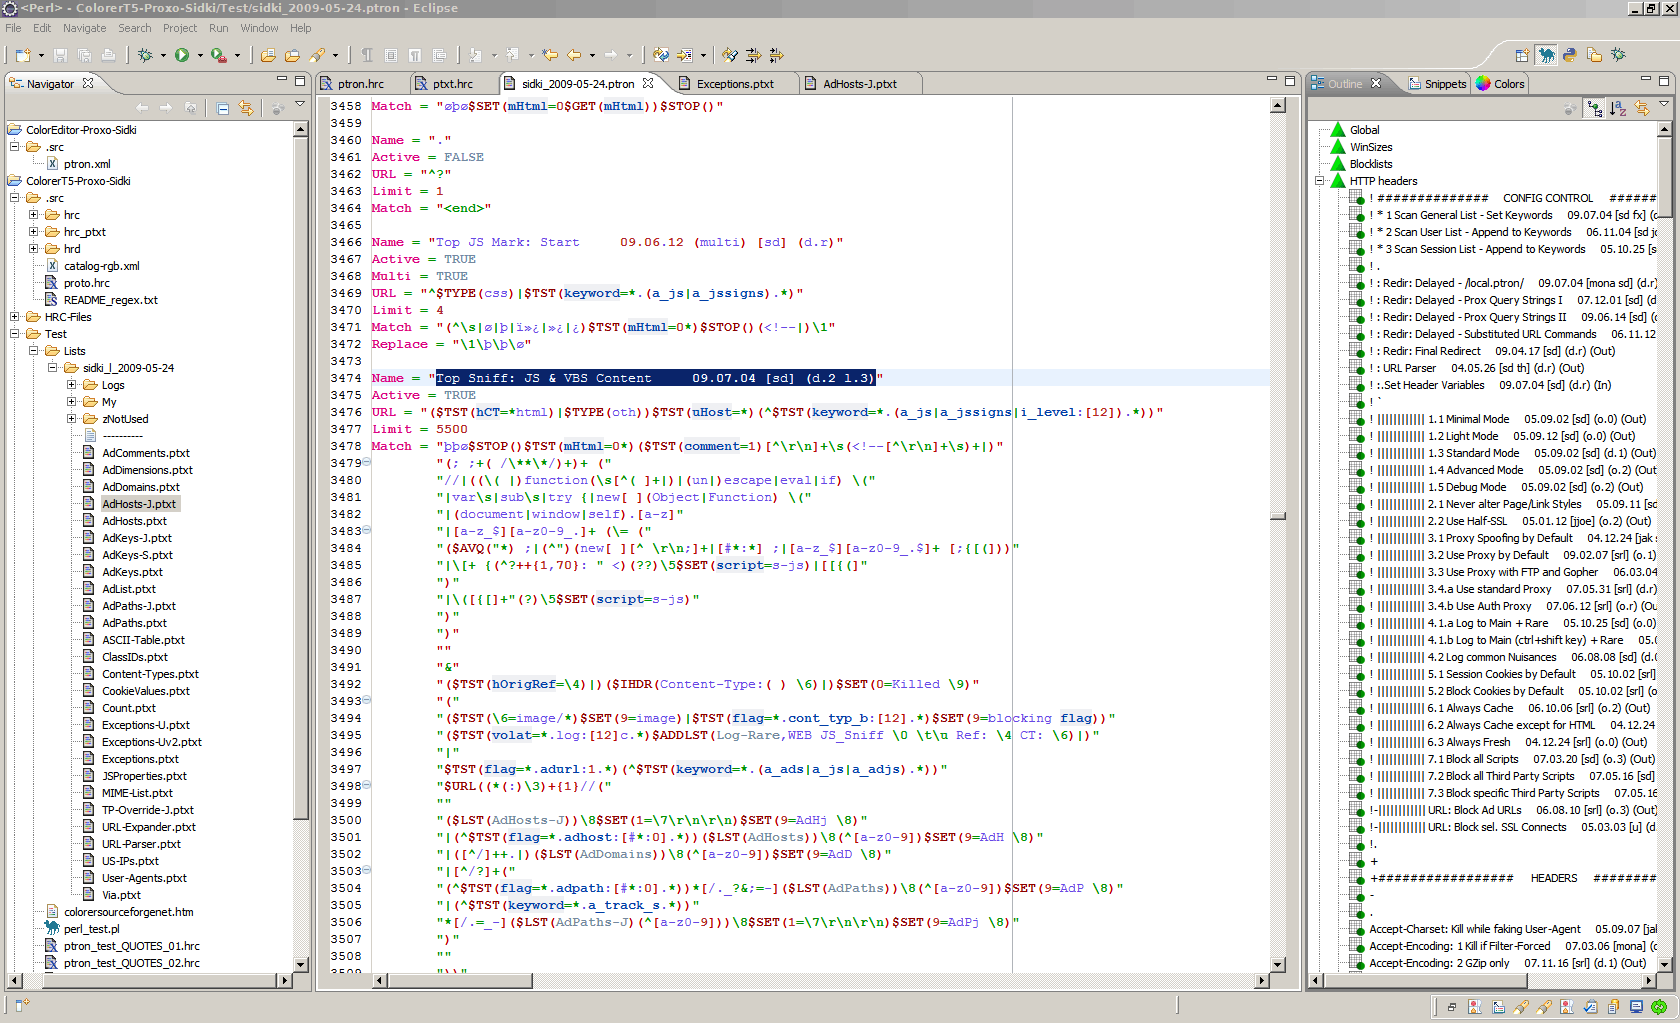
Task: Toggle Link with Editor in Outline panel
Action: [x=1641, y=108]
